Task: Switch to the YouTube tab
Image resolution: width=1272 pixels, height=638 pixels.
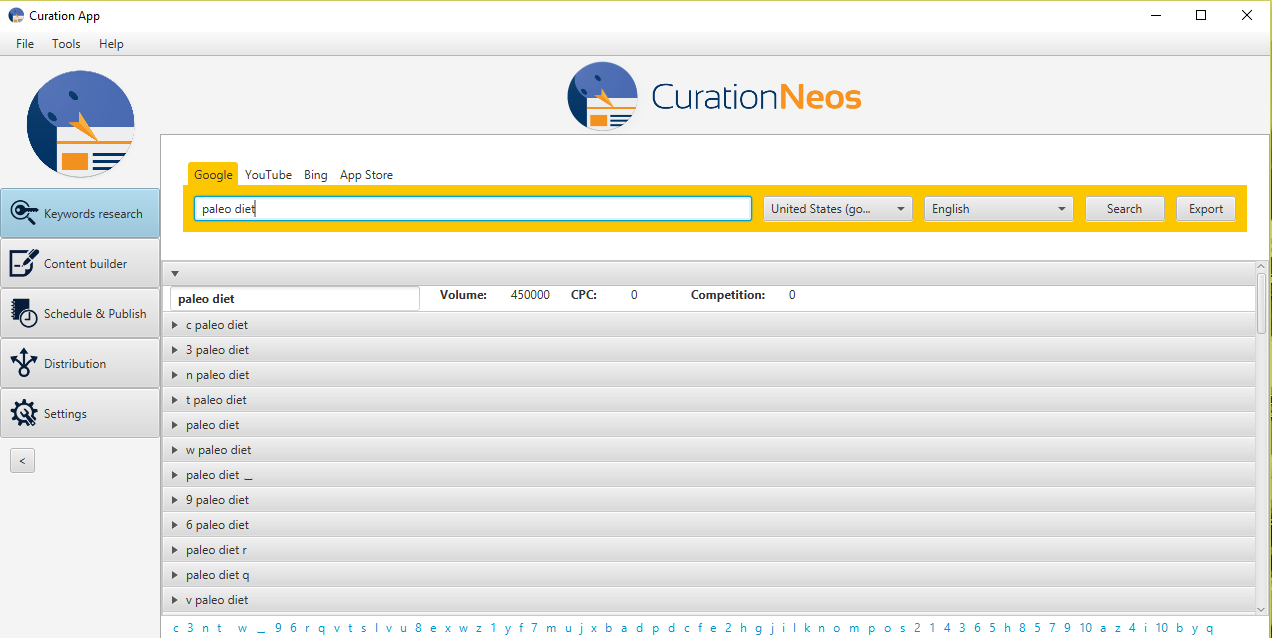Action: (x=268, y=175)
